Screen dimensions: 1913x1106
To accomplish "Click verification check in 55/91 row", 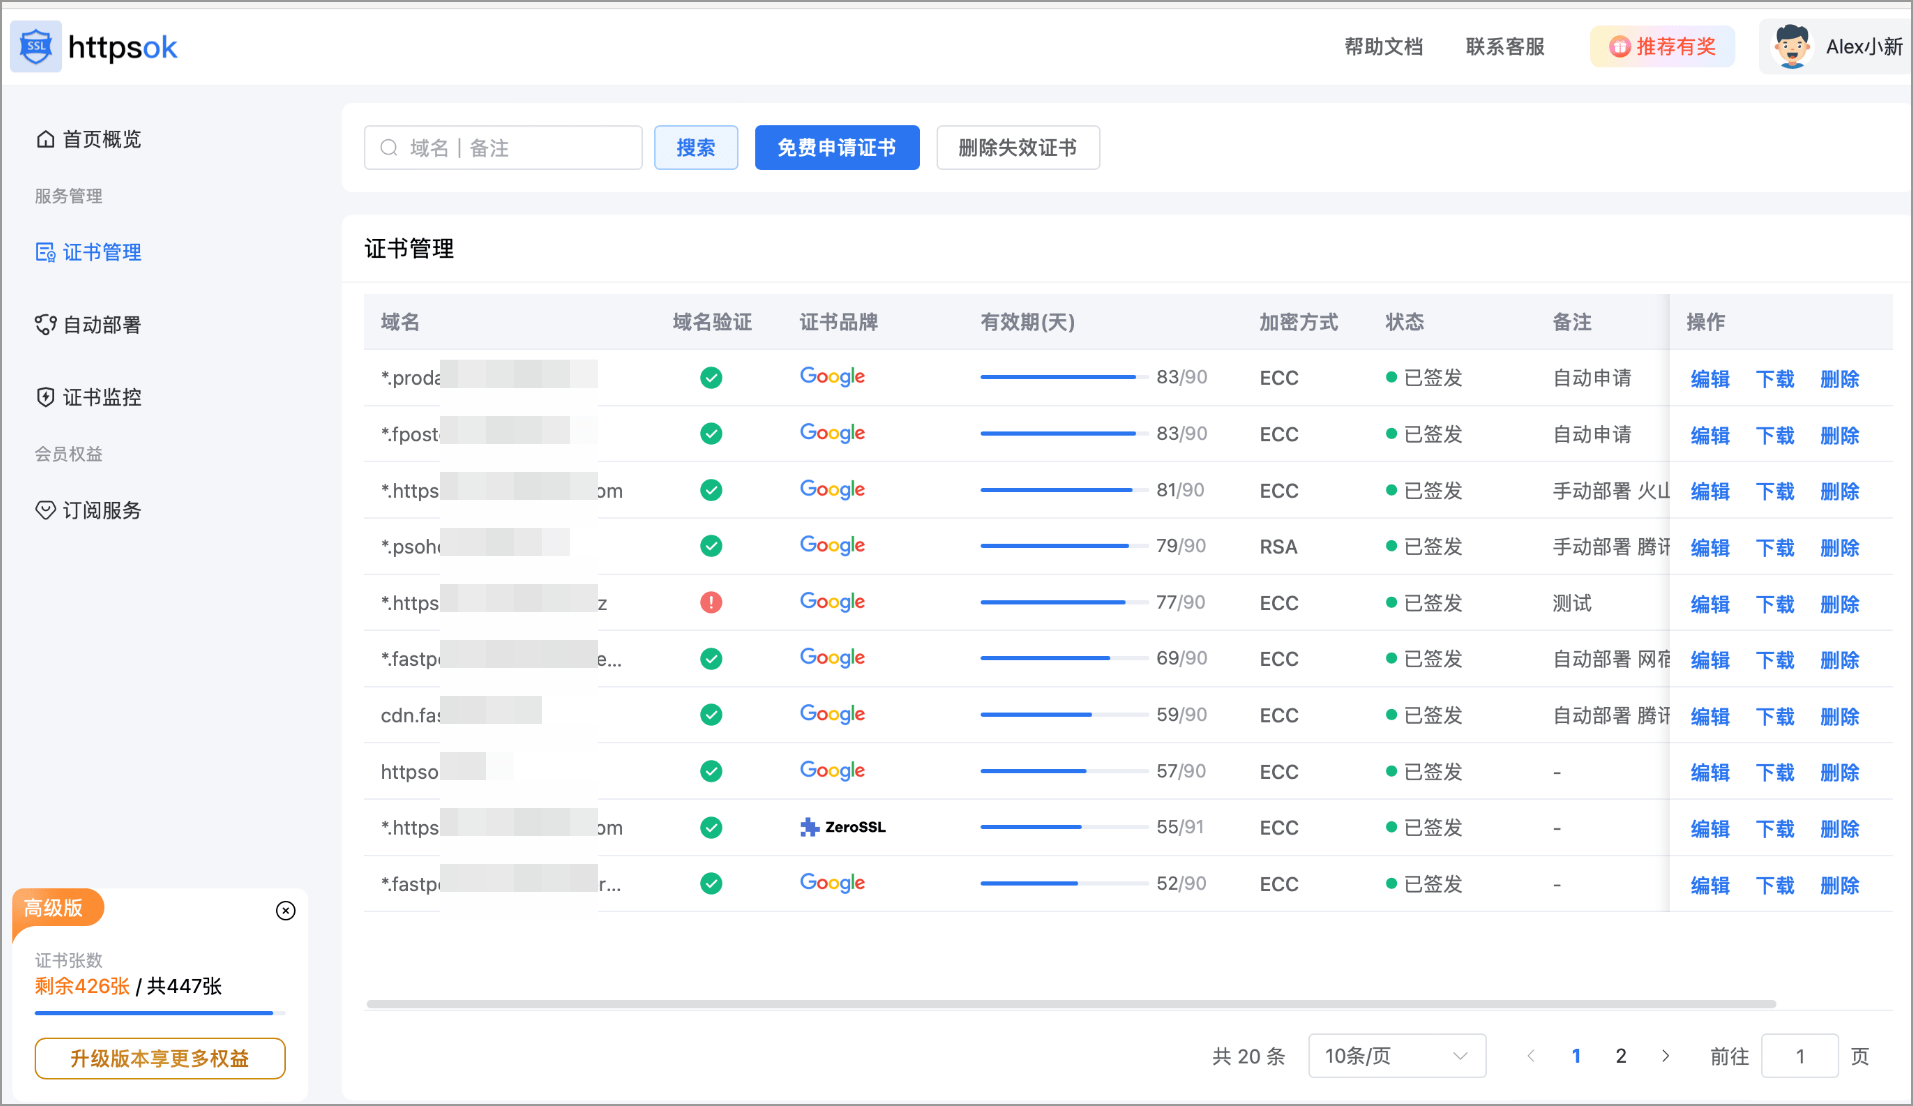I will 711,828.
